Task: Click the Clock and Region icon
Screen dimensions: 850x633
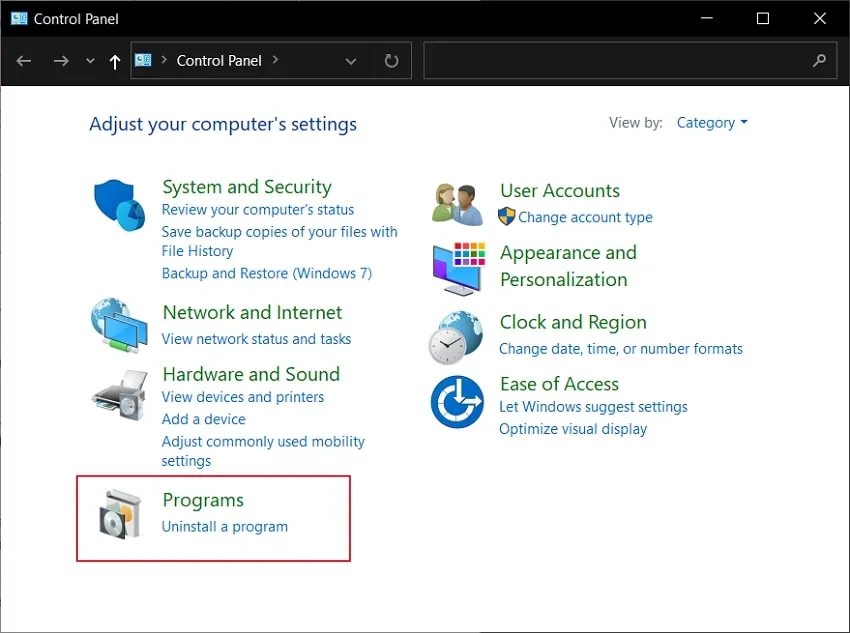Action: [x=456, y=337]
